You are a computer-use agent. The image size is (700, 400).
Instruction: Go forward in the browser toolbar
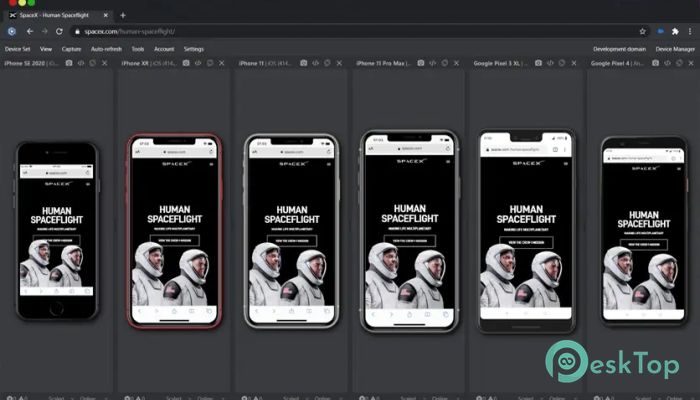[x=45, y=31]
